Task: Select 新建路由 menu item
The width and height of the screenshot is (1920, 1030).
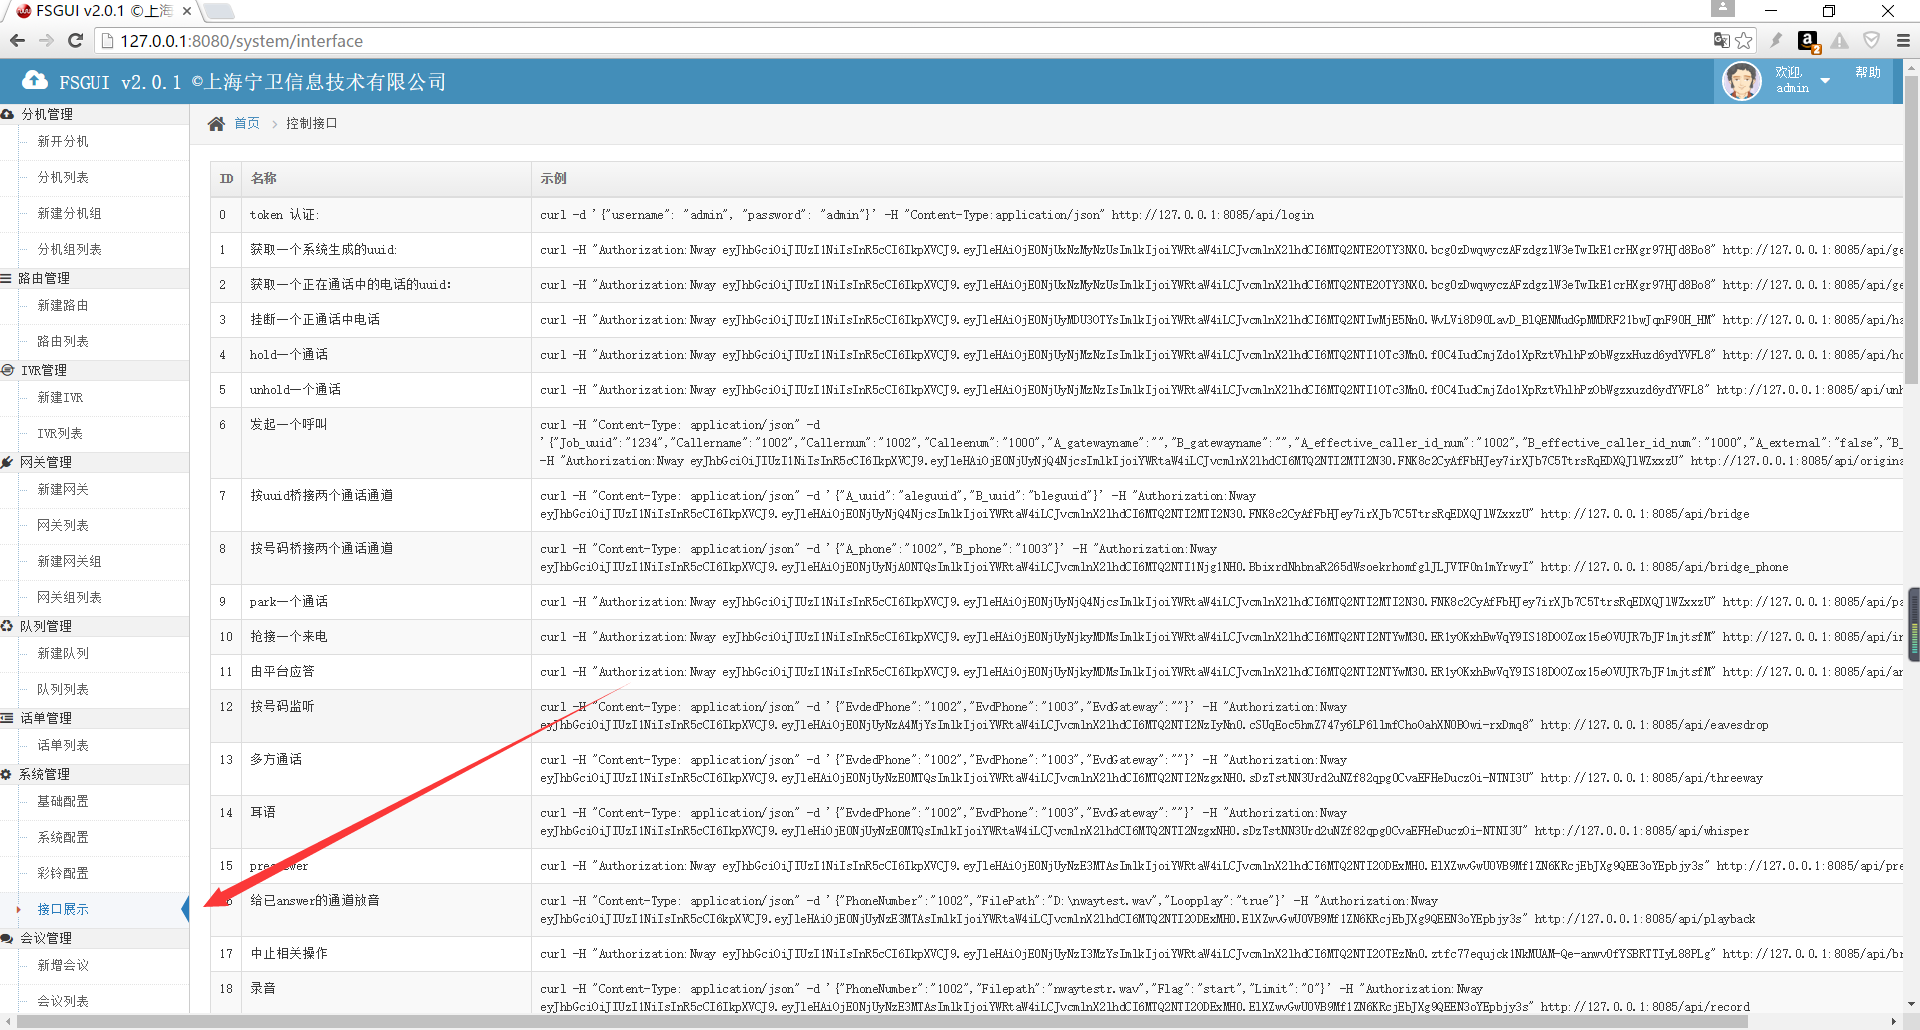Action: (x=63, y=306)
